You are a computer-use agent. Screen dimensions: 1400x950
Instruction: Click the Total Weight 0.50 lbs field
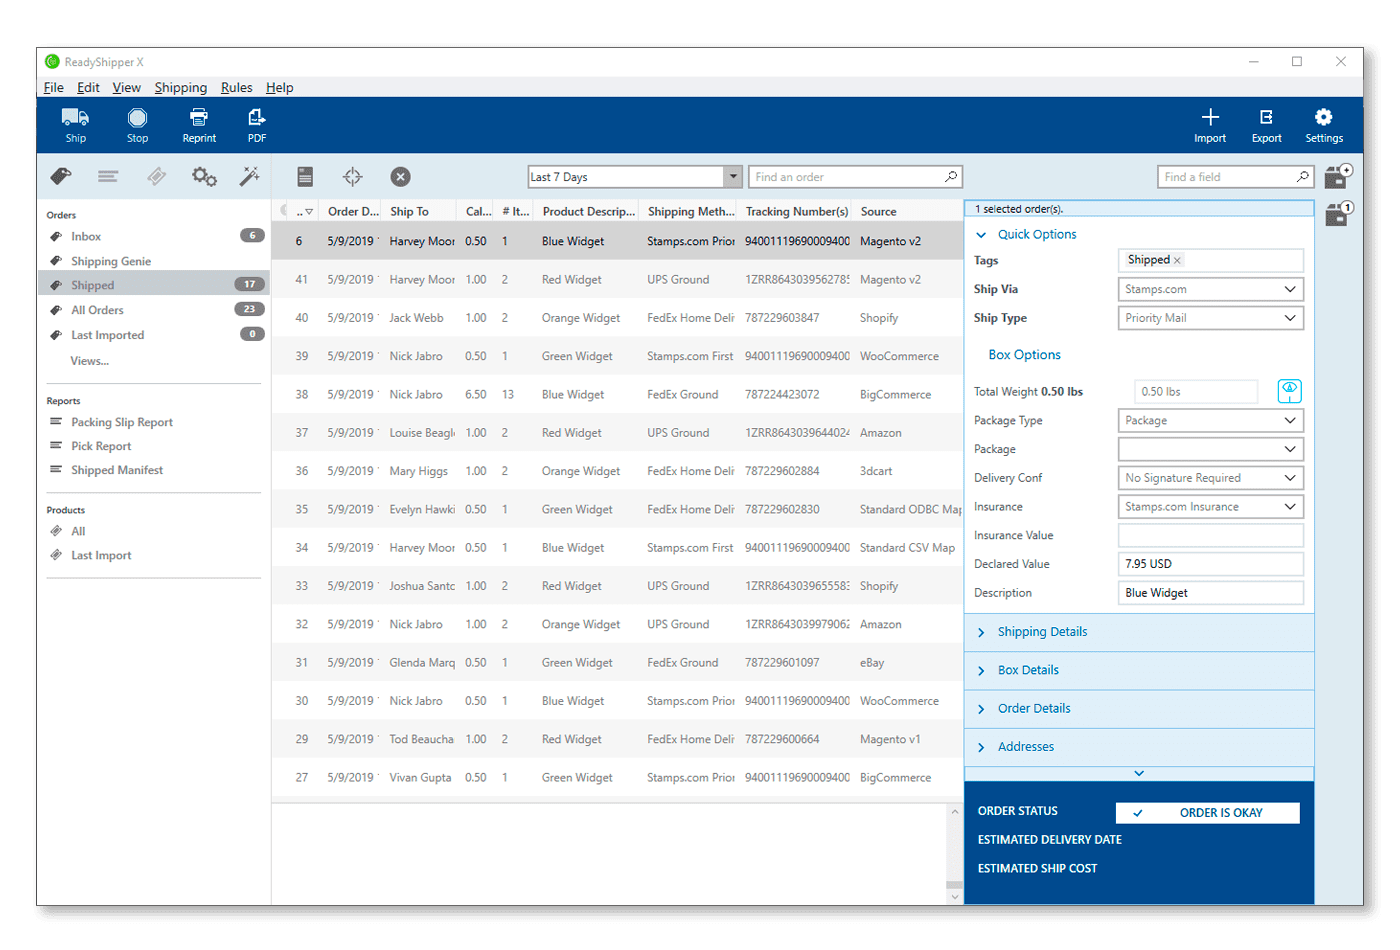coord(1196,392)
